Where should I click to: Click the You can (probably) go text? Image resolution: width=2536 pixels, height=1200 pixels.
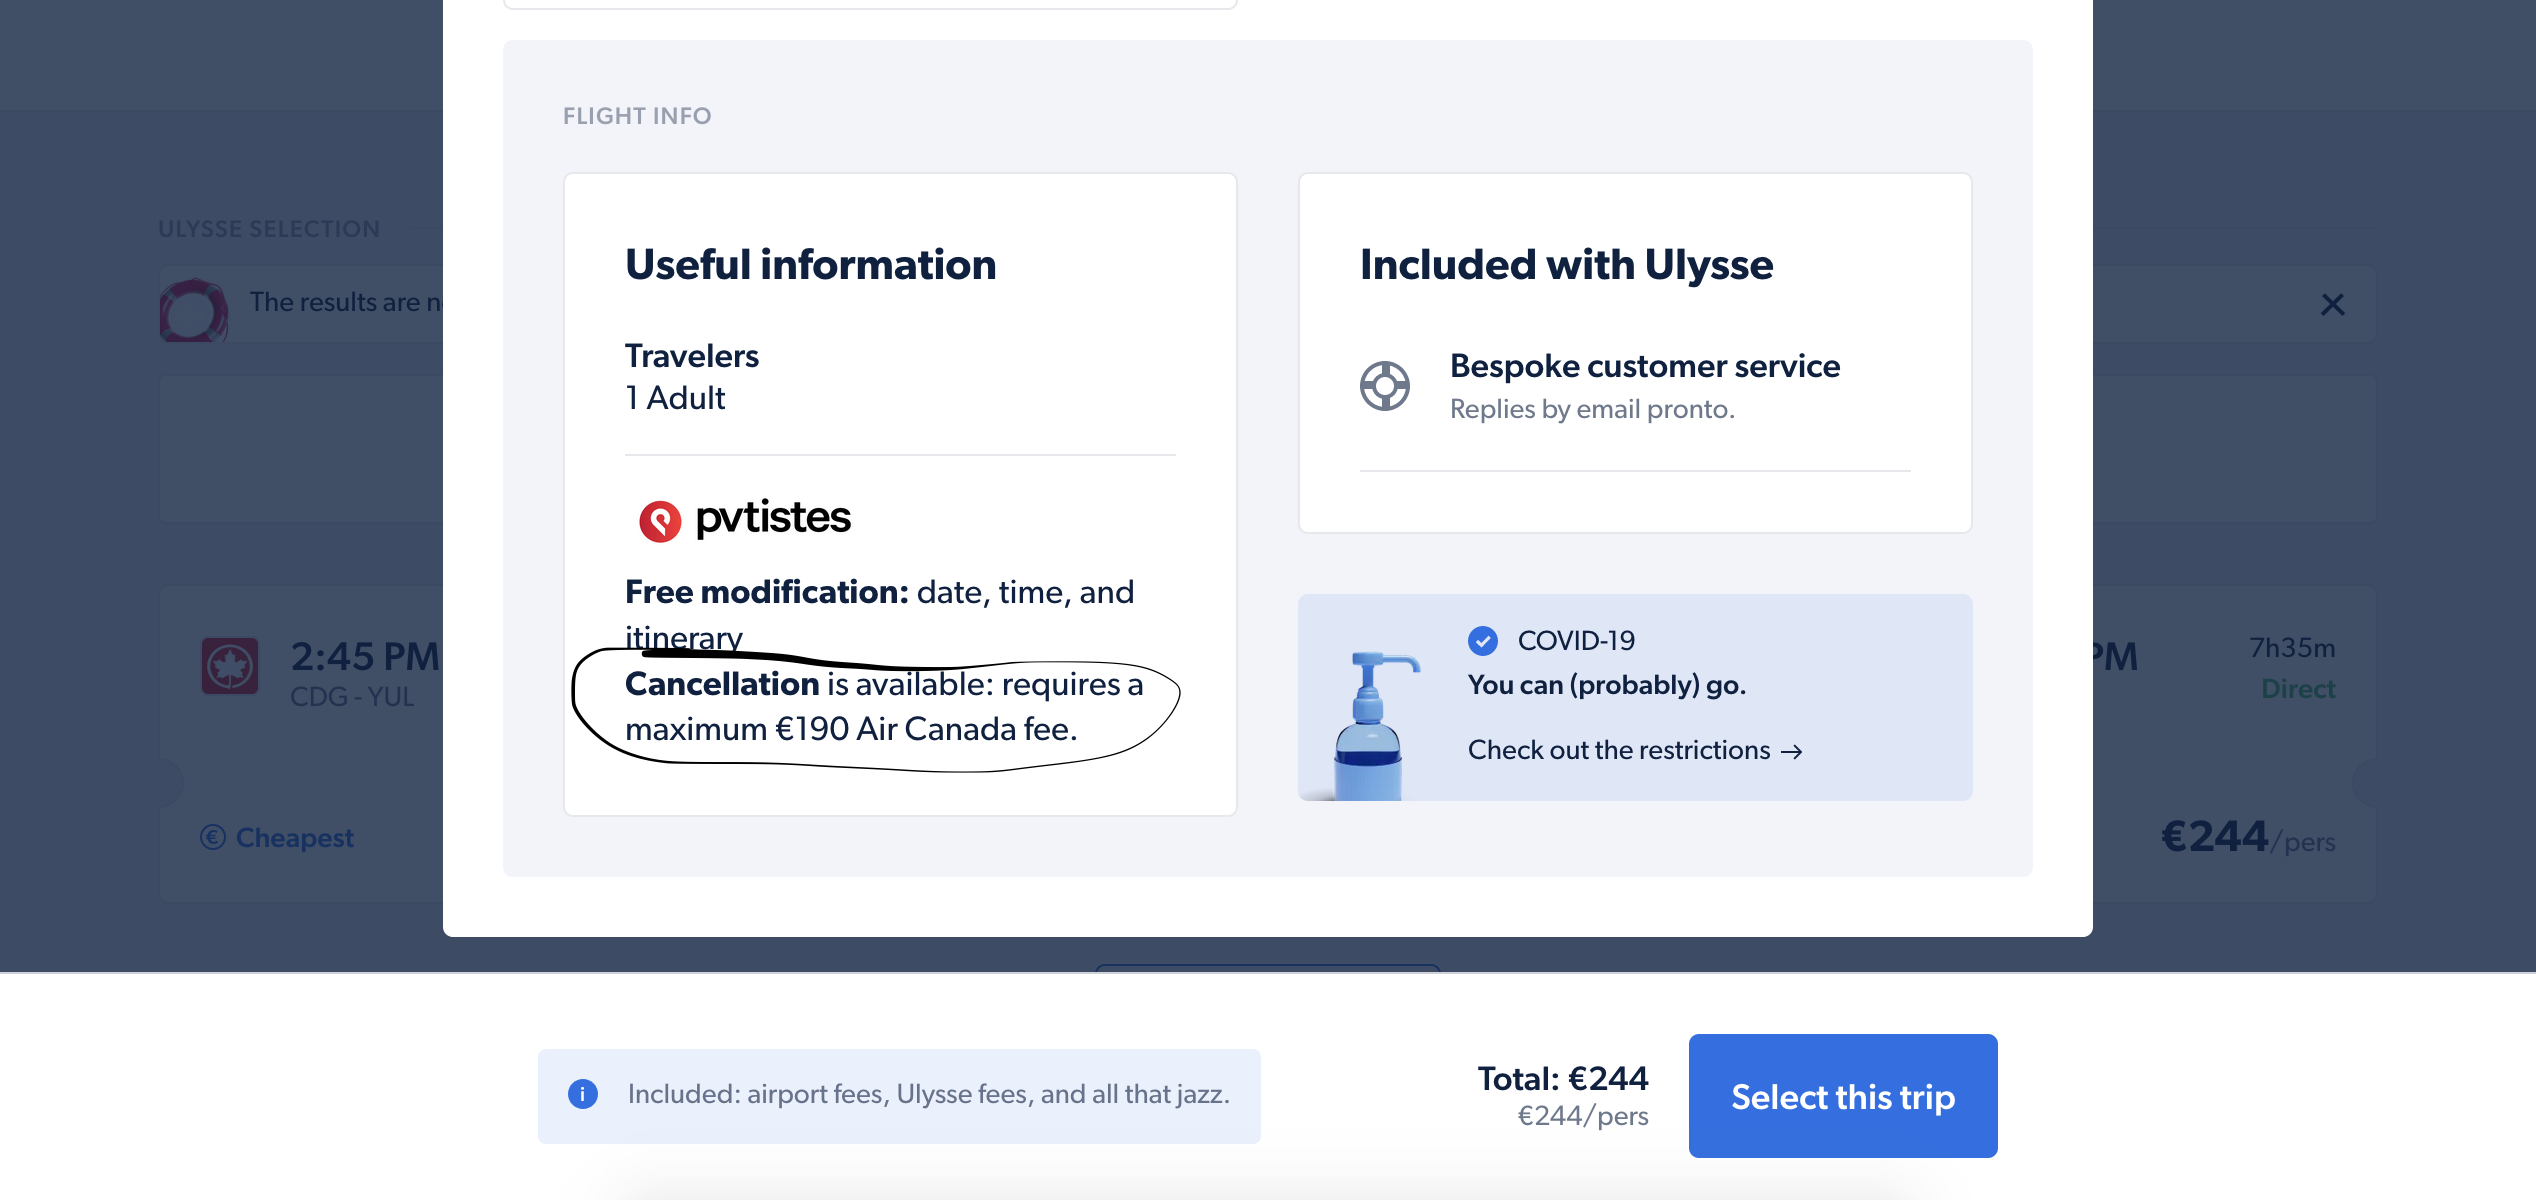1606,685
